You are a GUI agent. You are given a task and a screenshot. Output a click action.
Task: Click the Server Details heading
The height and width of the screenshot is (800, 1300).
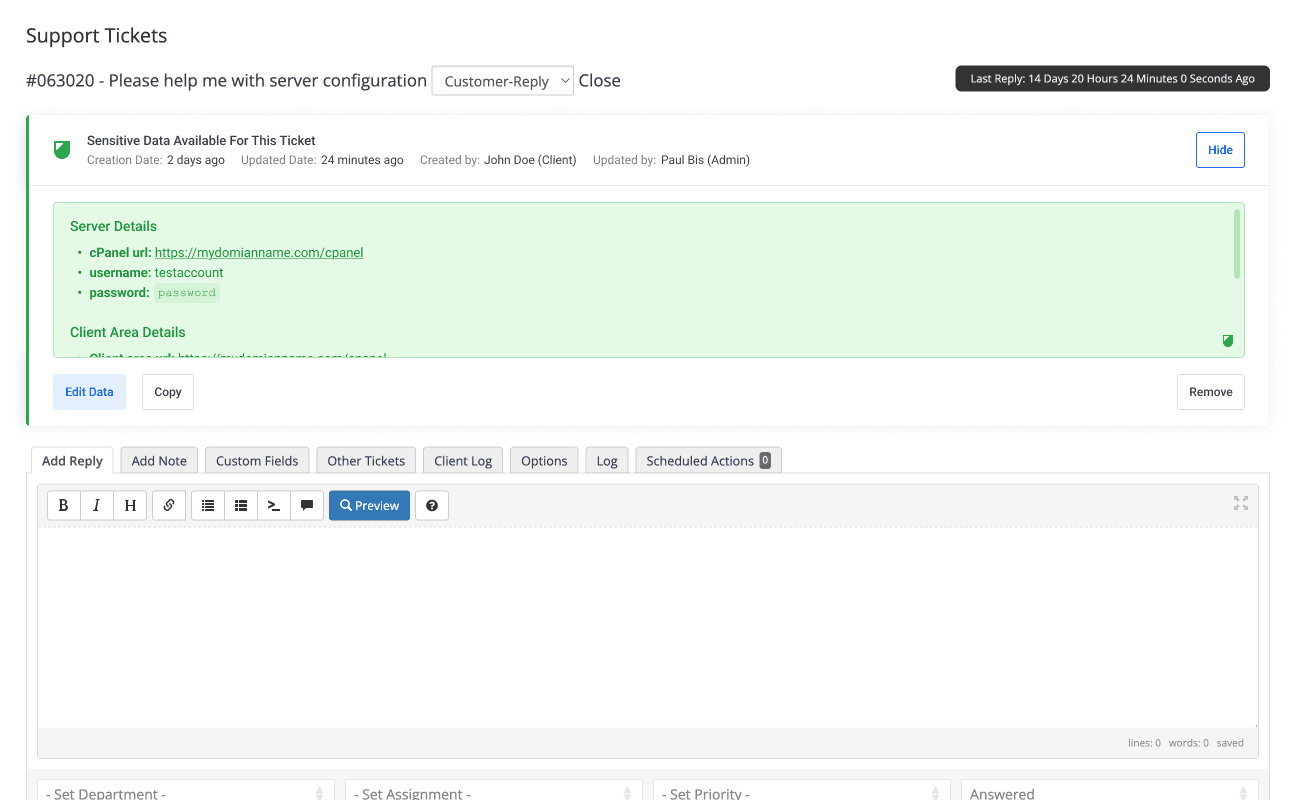[113, 226]
